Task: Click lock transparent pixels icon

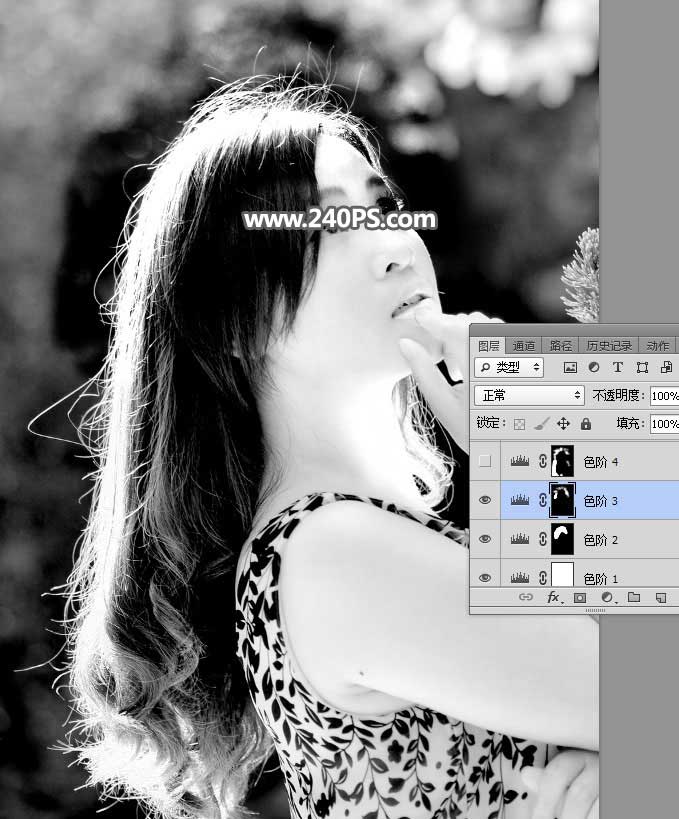Action: (x=519, y=424)
